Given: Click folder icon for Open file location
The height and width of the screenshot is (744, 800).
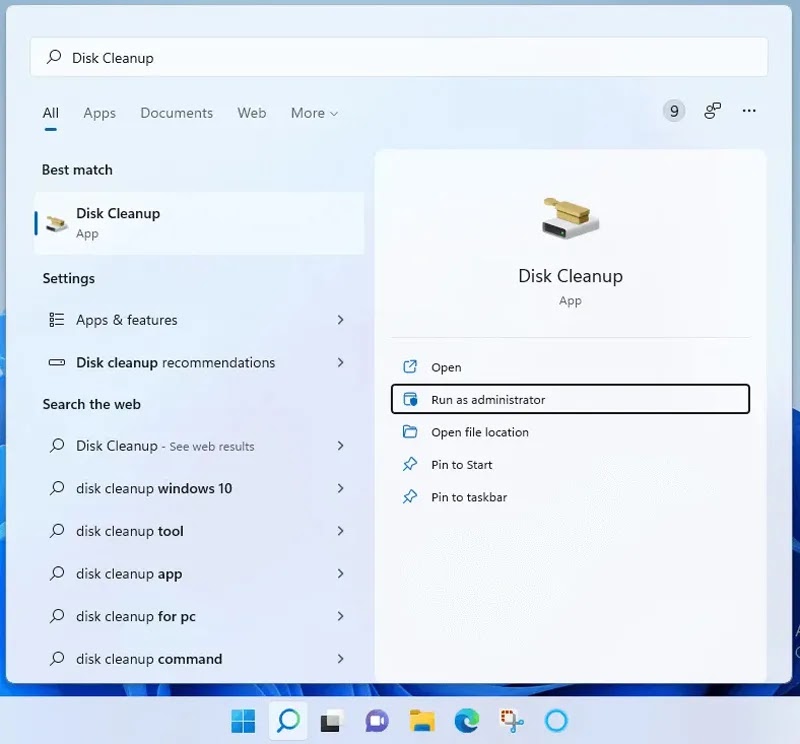Looking at the screenshot, I should tap(410, 432).
